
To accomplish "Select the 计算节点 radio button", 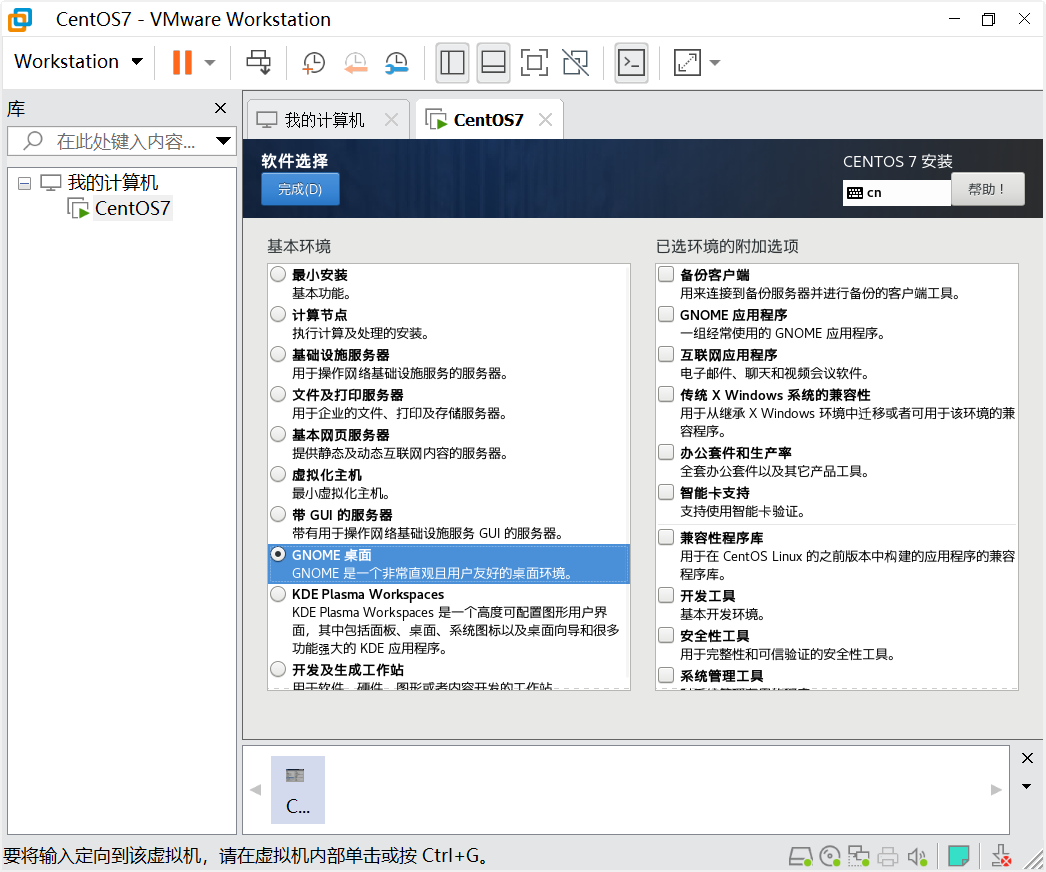I will 278,314.
